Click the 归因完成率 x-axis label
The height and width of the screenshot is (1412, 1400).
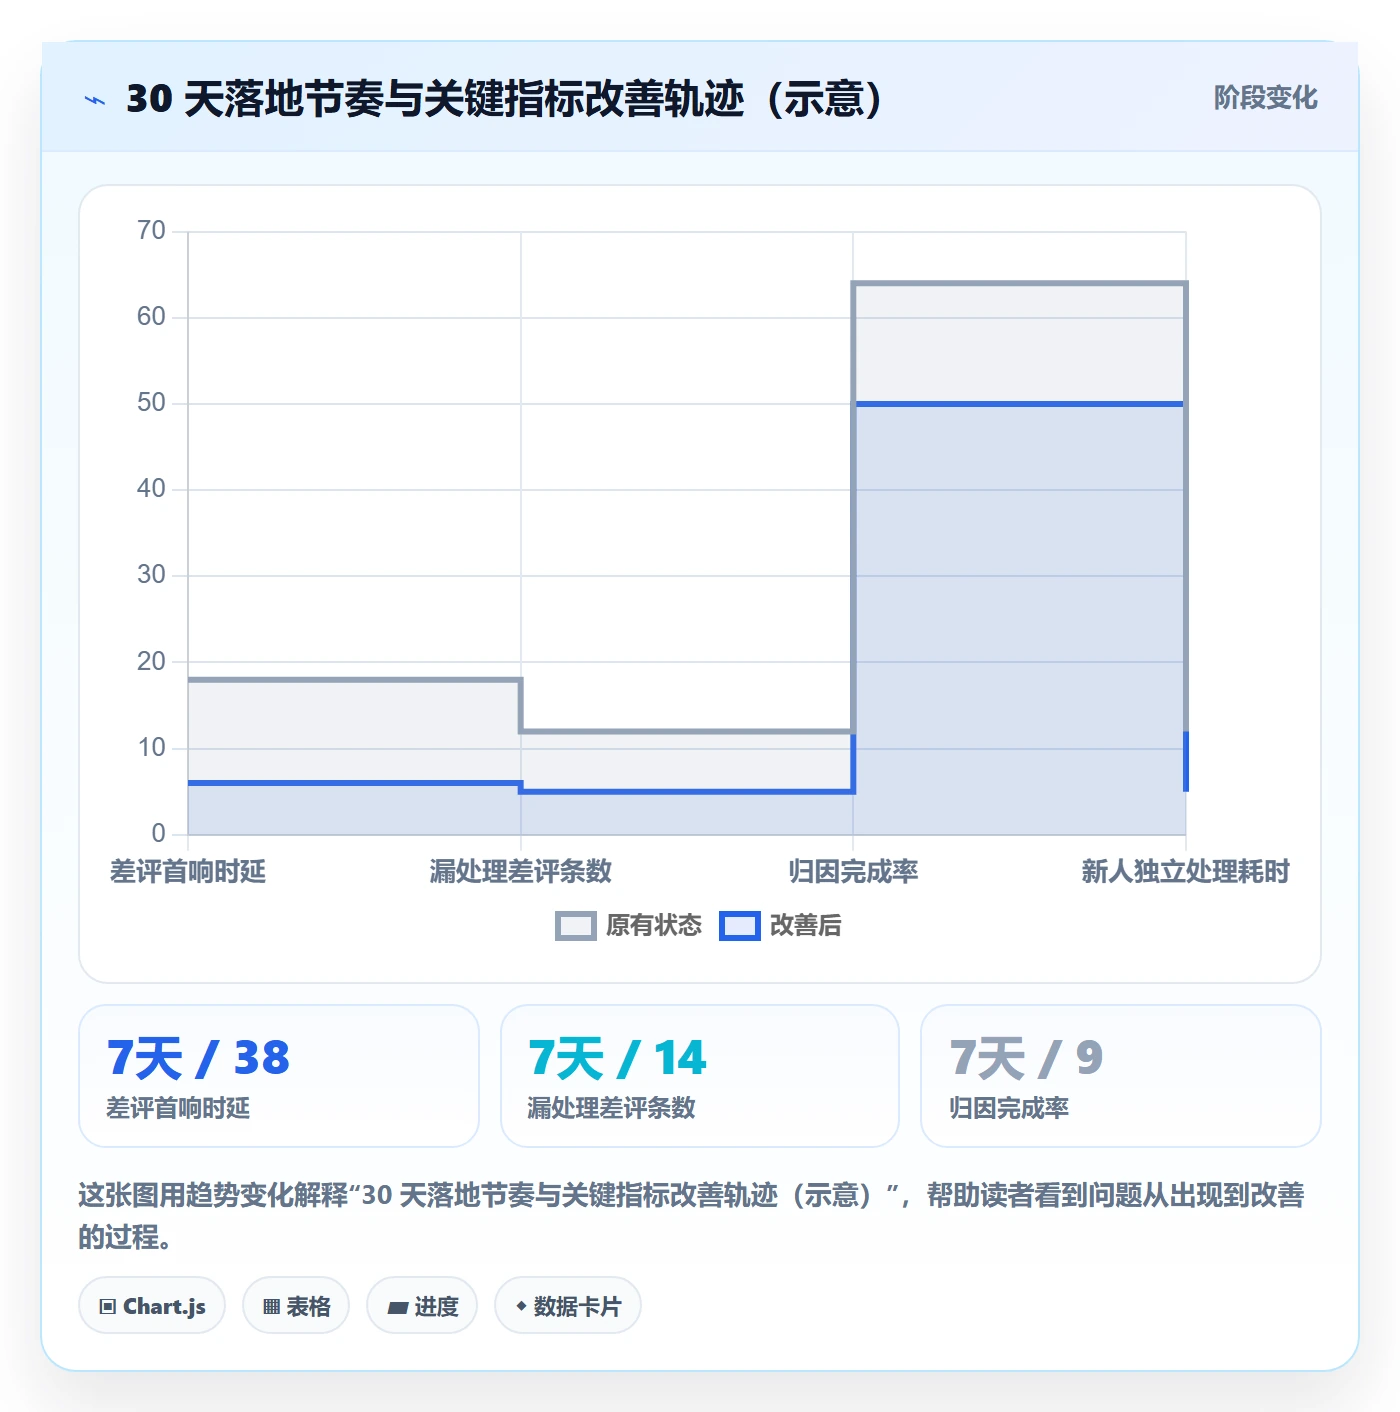853,872
